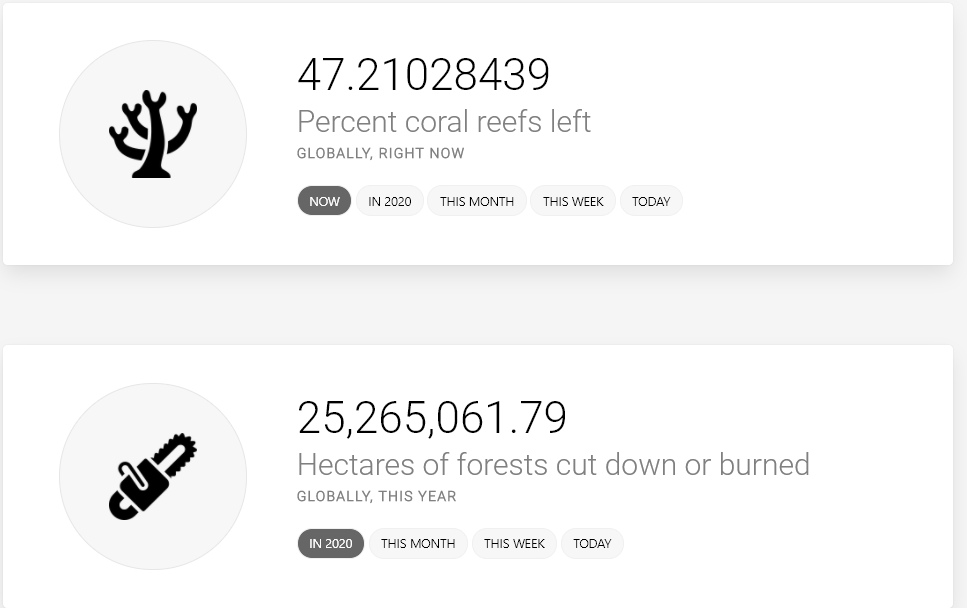Click the chainsaw deforestation icon

point(153,477)
